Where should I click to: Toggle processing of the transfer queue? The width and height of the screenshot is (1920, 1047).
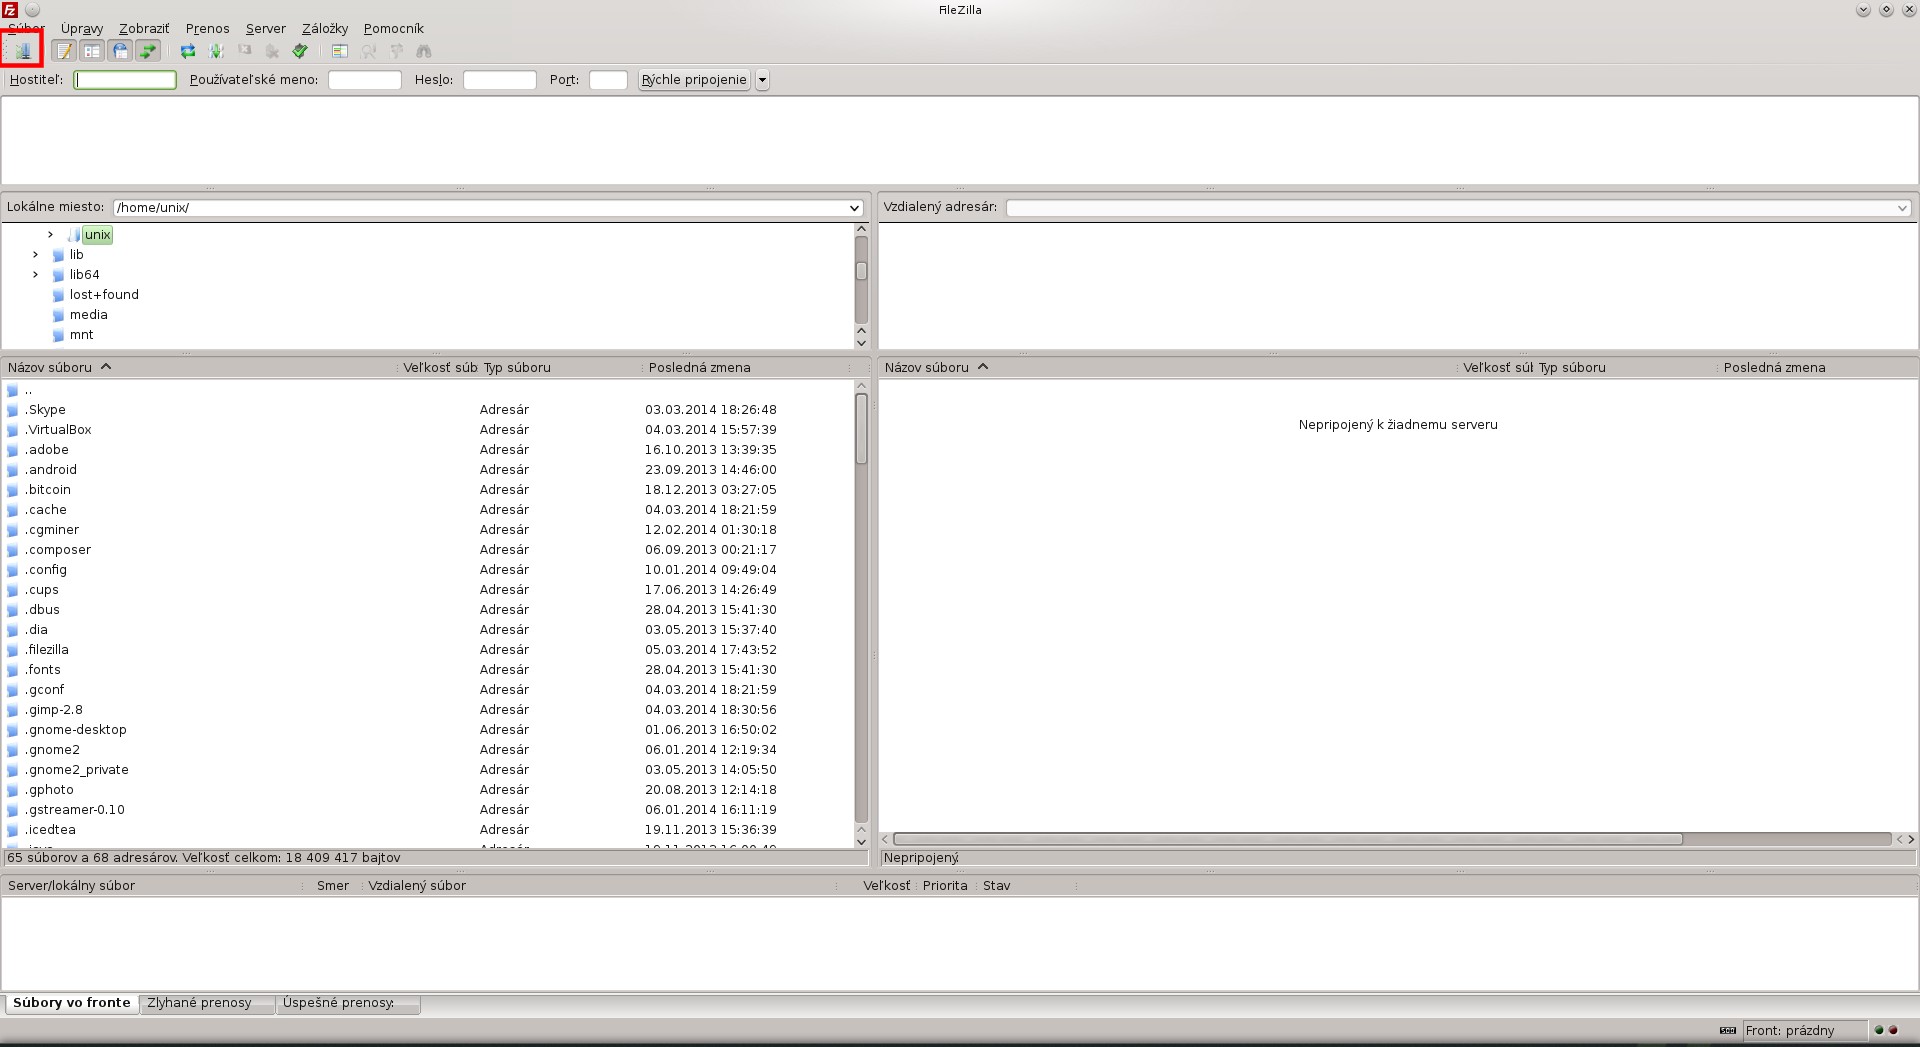pyautogui.click(x=216, y=50)
